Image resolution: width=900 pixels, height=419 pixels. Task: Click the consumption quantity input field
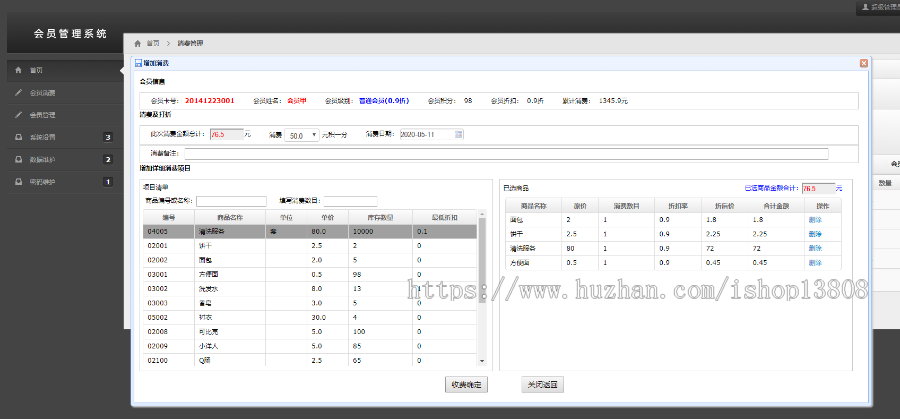tap(351, 201)
